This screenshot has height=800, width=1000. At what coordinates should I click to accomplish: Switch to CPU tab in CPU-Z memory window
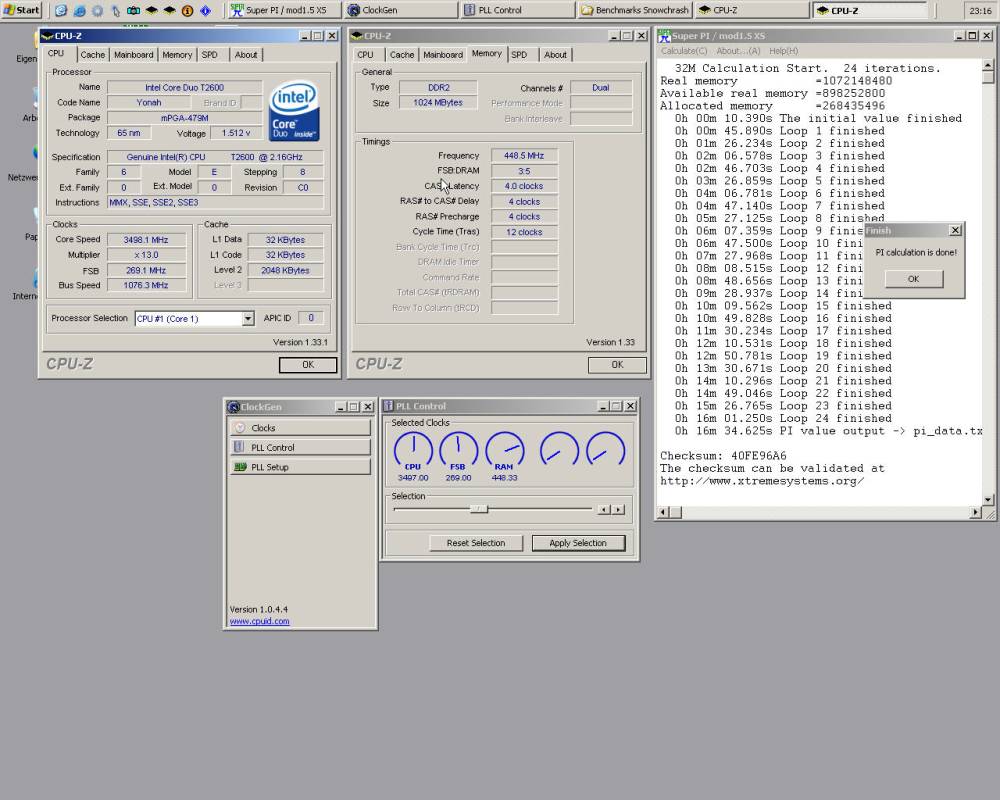(x=365, y=55)
